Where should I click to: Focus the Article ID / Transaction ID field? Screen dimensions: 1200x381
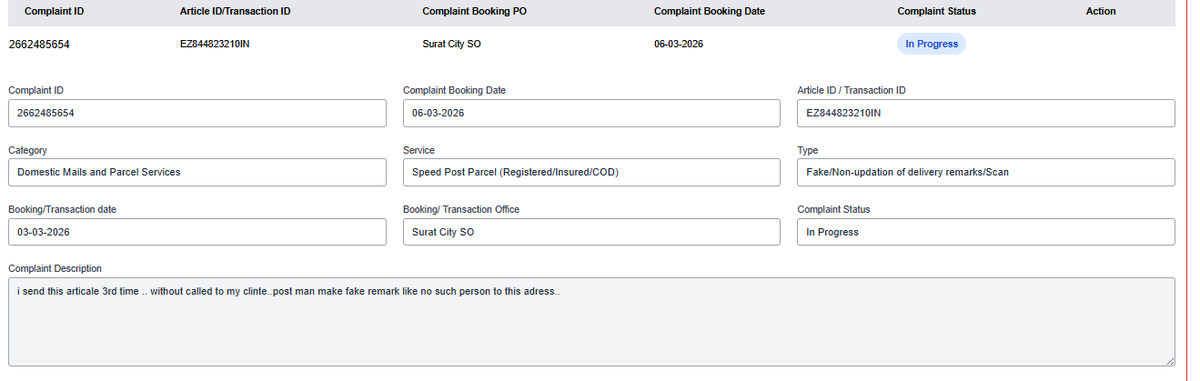[x=986, y=113]
